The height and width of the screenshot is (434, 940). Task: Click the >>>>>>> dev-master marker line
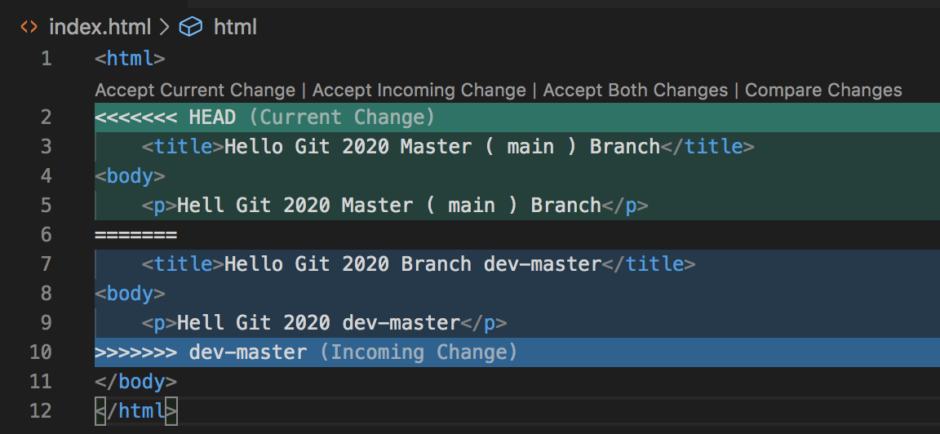tap(517, 352)
